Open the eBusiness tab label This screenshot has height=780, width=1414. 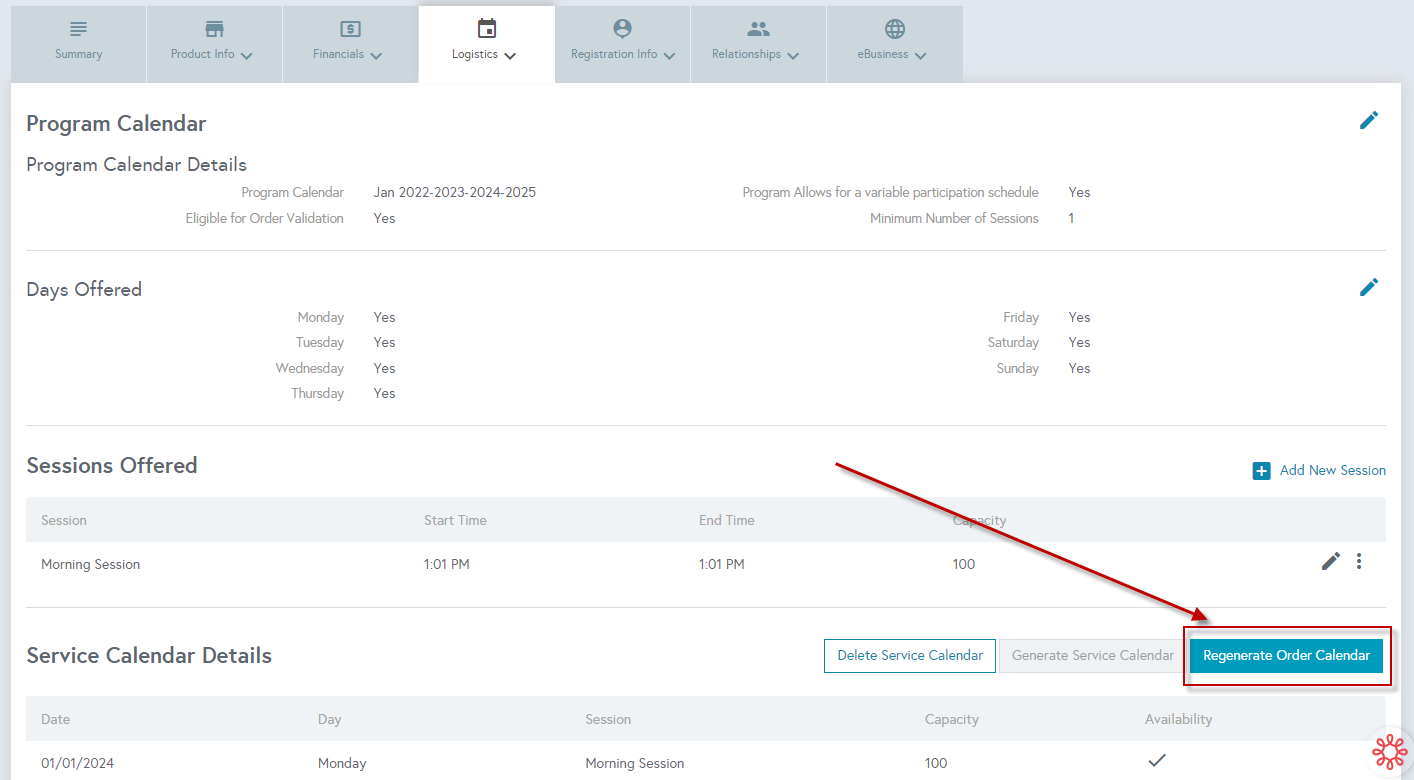point(881,55)
